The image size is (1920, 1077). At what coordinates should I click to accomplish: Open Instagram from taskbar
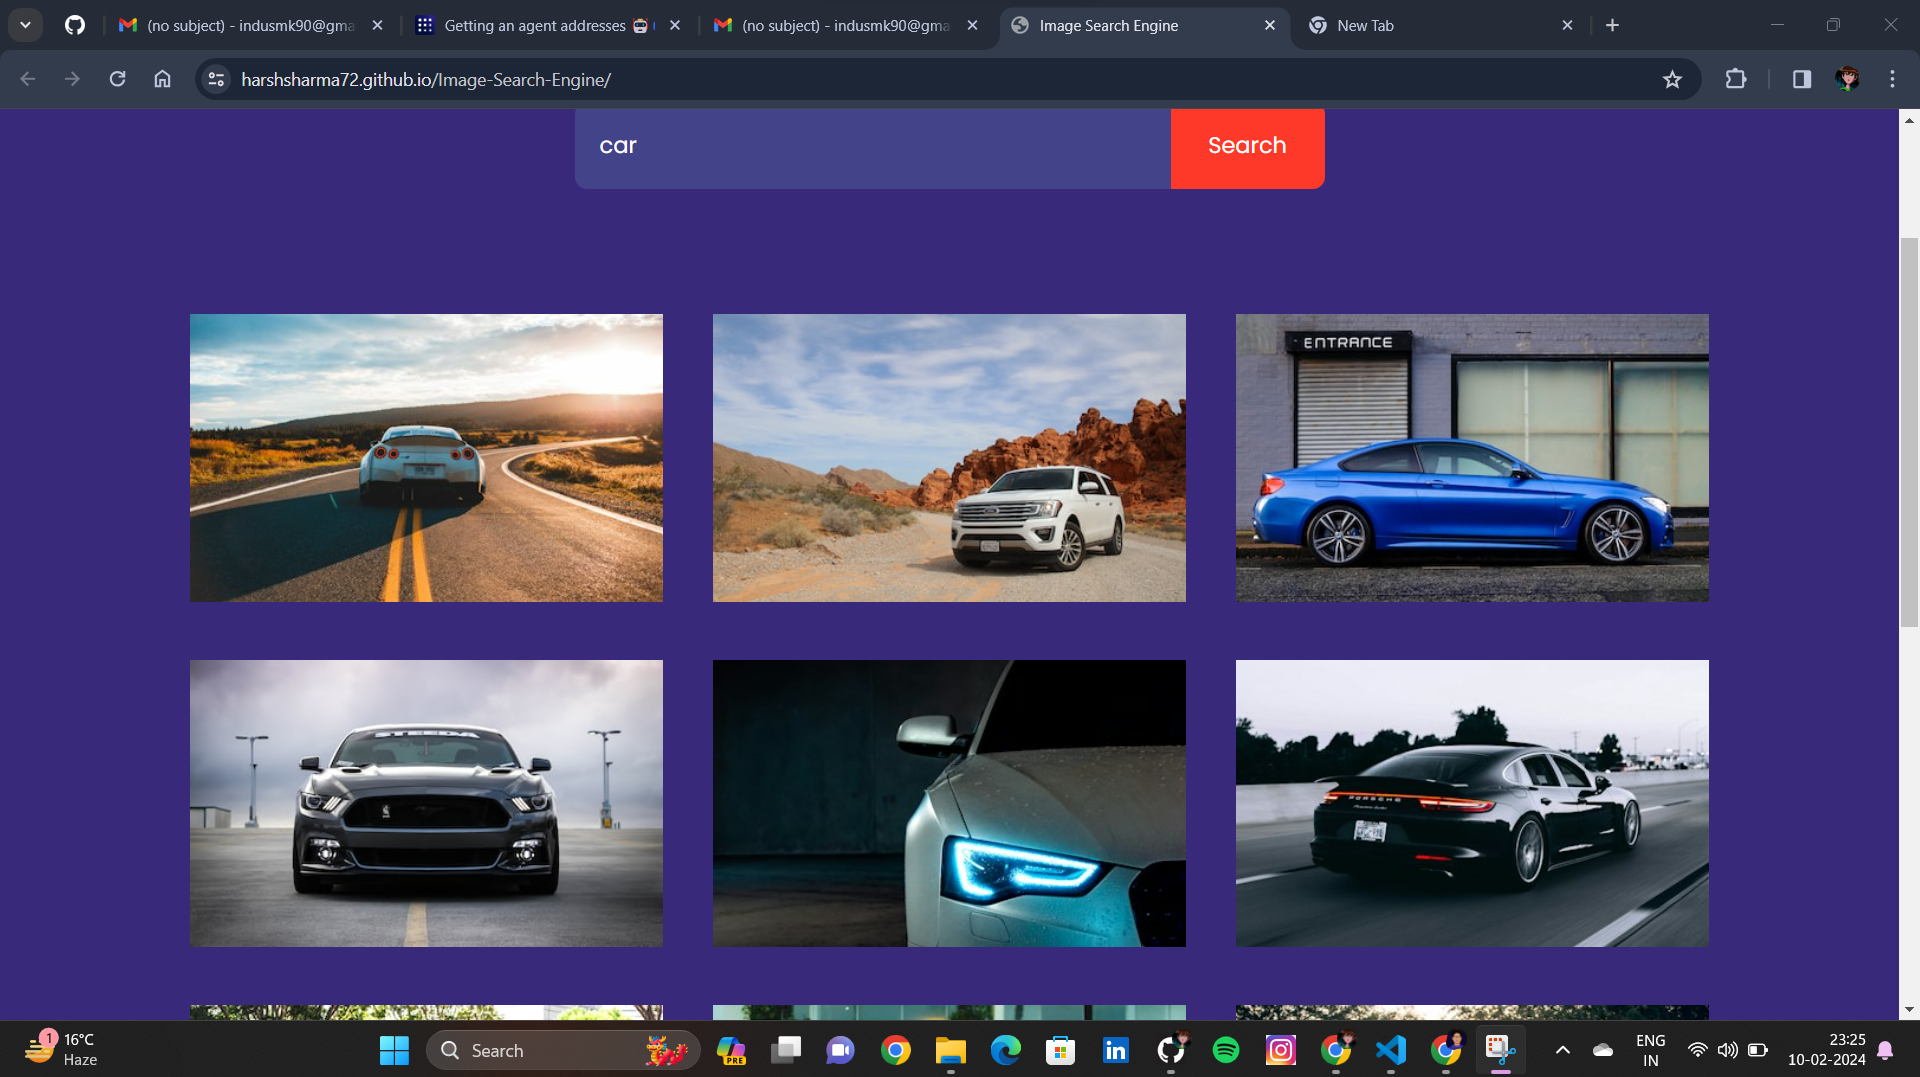point(1281,1050)
